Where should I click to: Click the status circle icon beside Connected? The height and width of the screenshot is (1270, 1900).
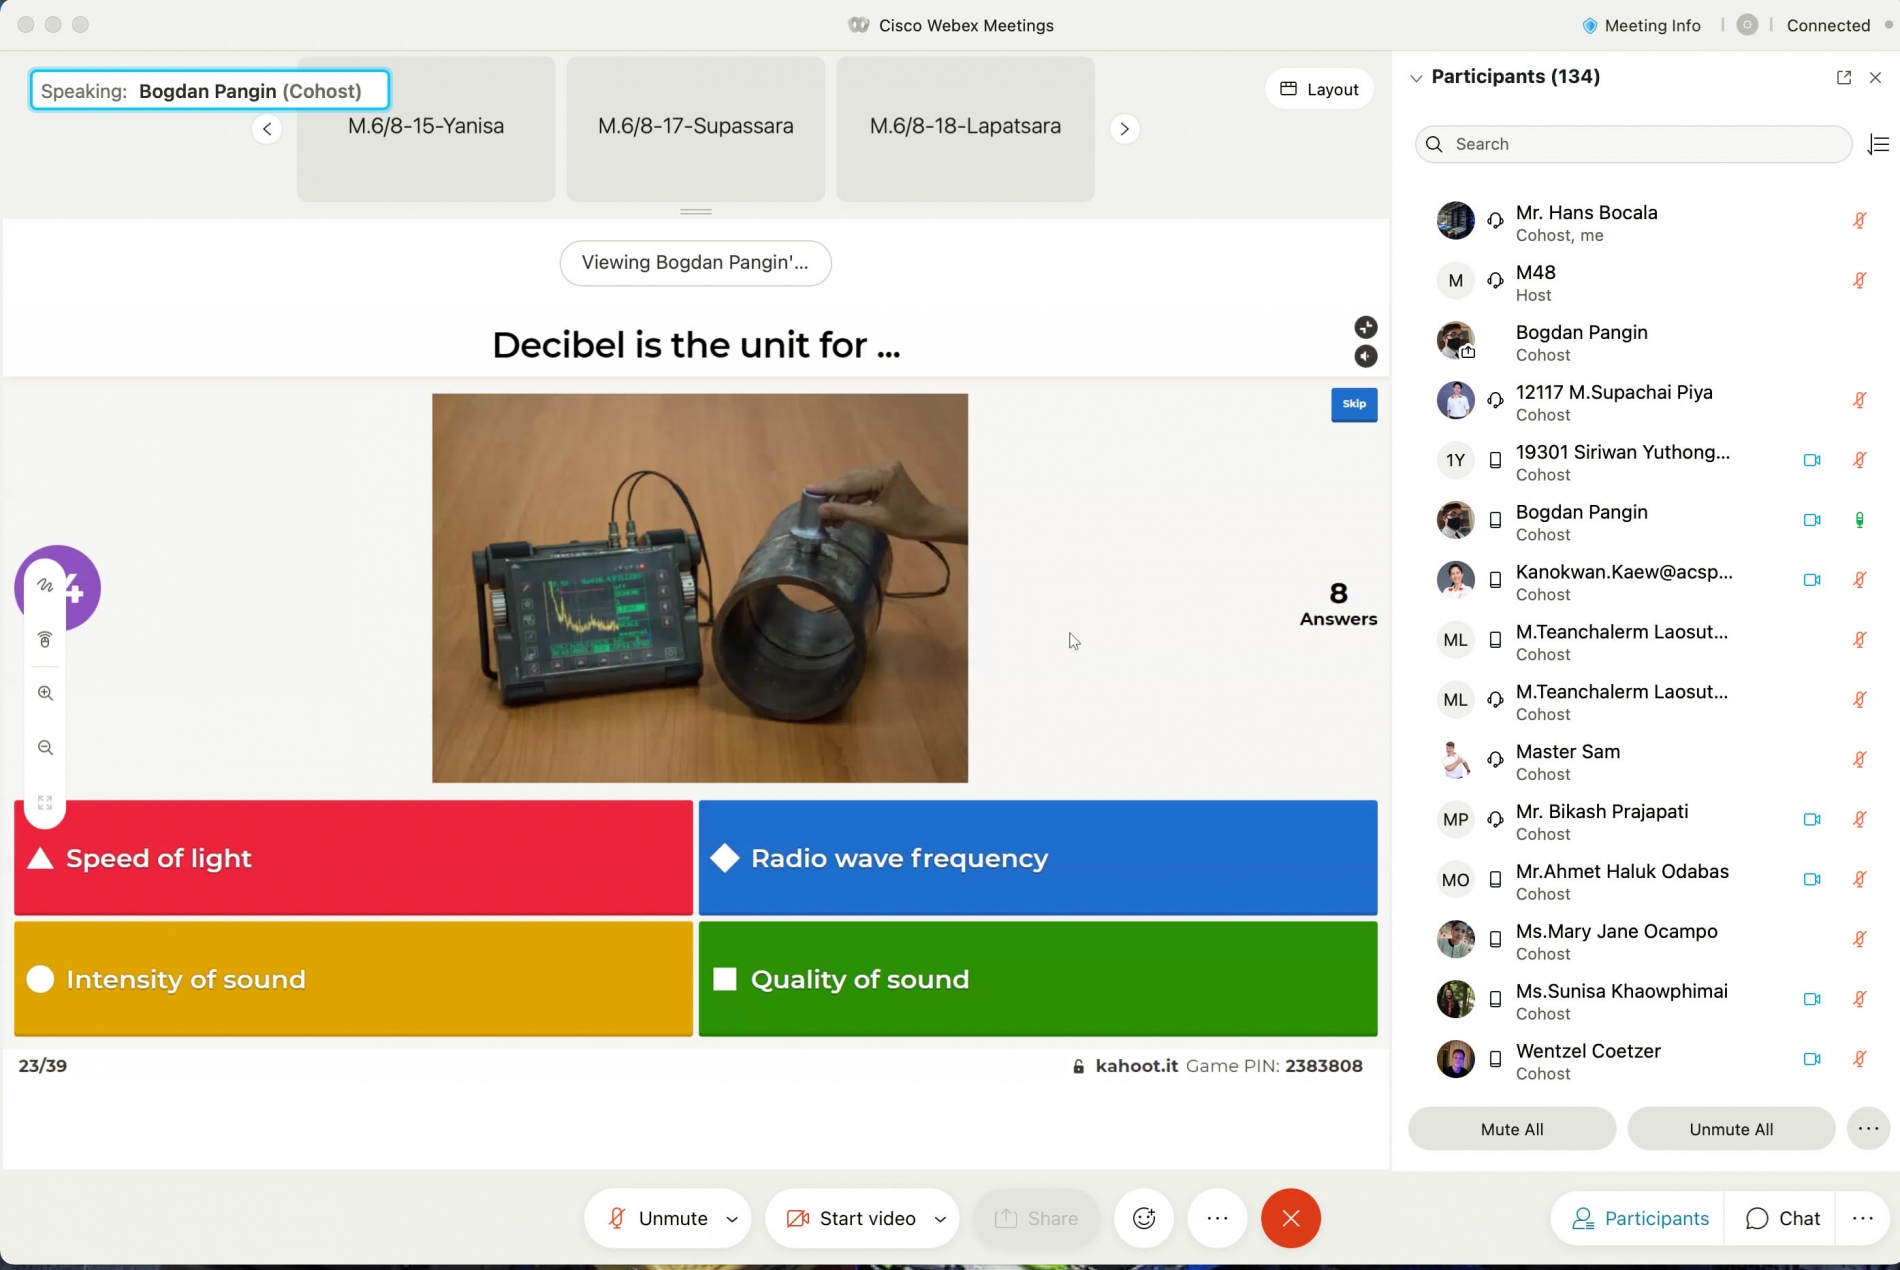pyautogui.click(x=1746, y=25)
